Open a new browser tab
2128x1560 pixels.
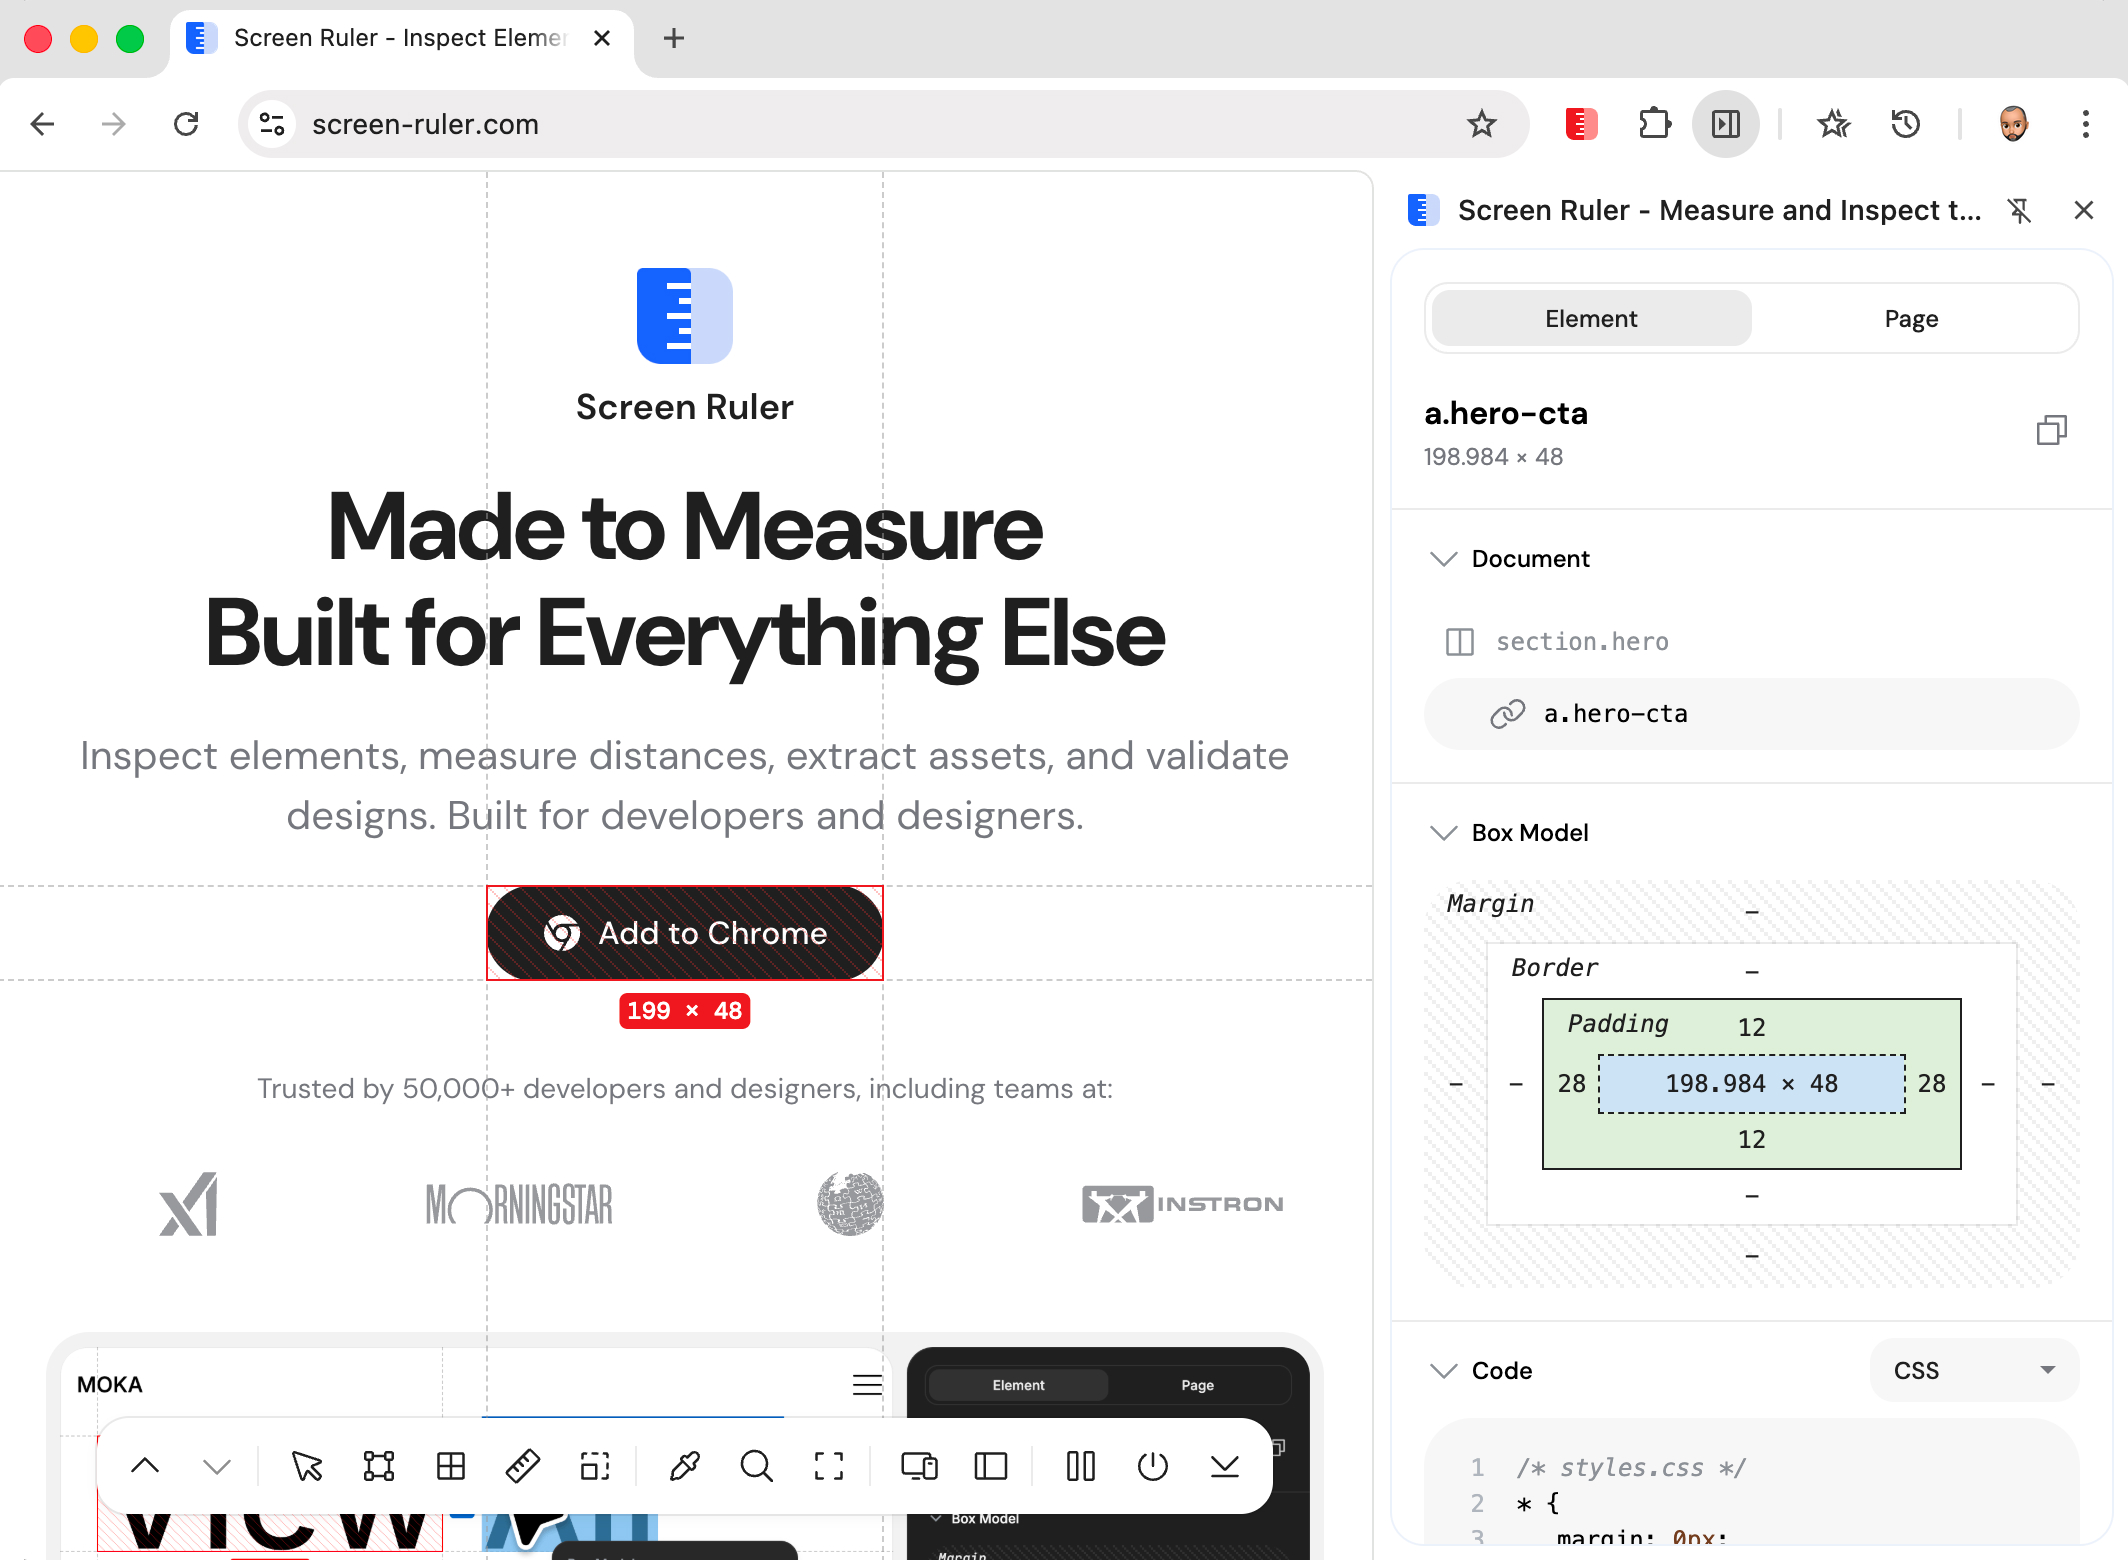[x=674, y=39]
